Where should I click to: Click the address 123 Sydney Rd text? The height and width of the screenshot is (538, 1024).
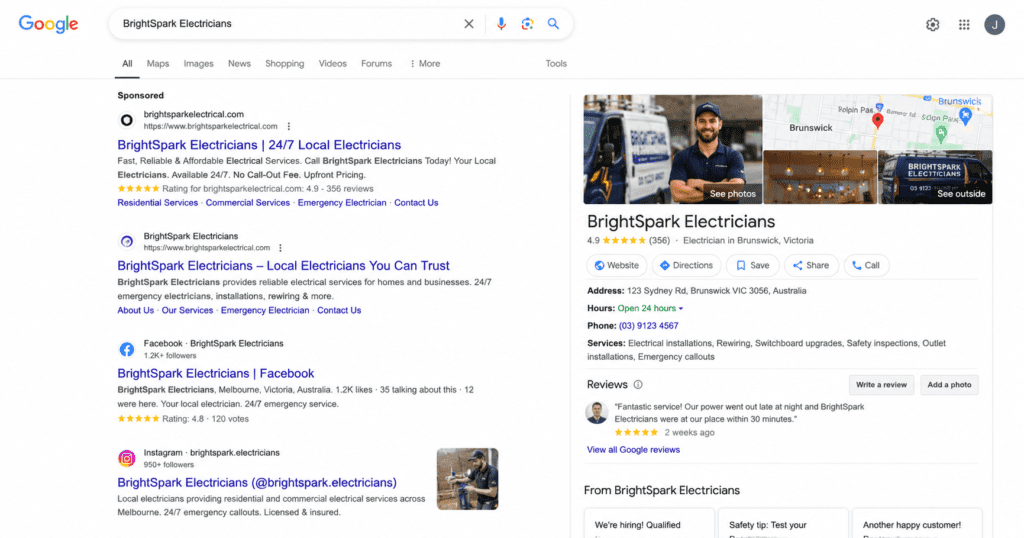pyautogui.click(x=716, y=291)
